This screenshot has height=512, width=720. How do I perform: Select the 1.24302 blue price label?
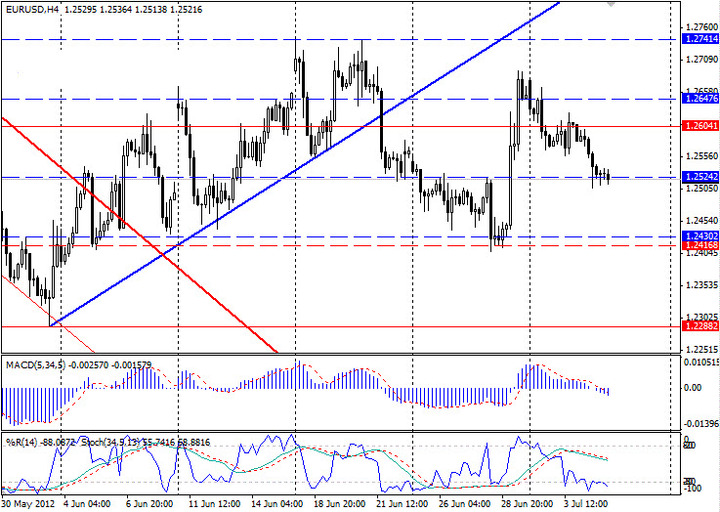699,236
